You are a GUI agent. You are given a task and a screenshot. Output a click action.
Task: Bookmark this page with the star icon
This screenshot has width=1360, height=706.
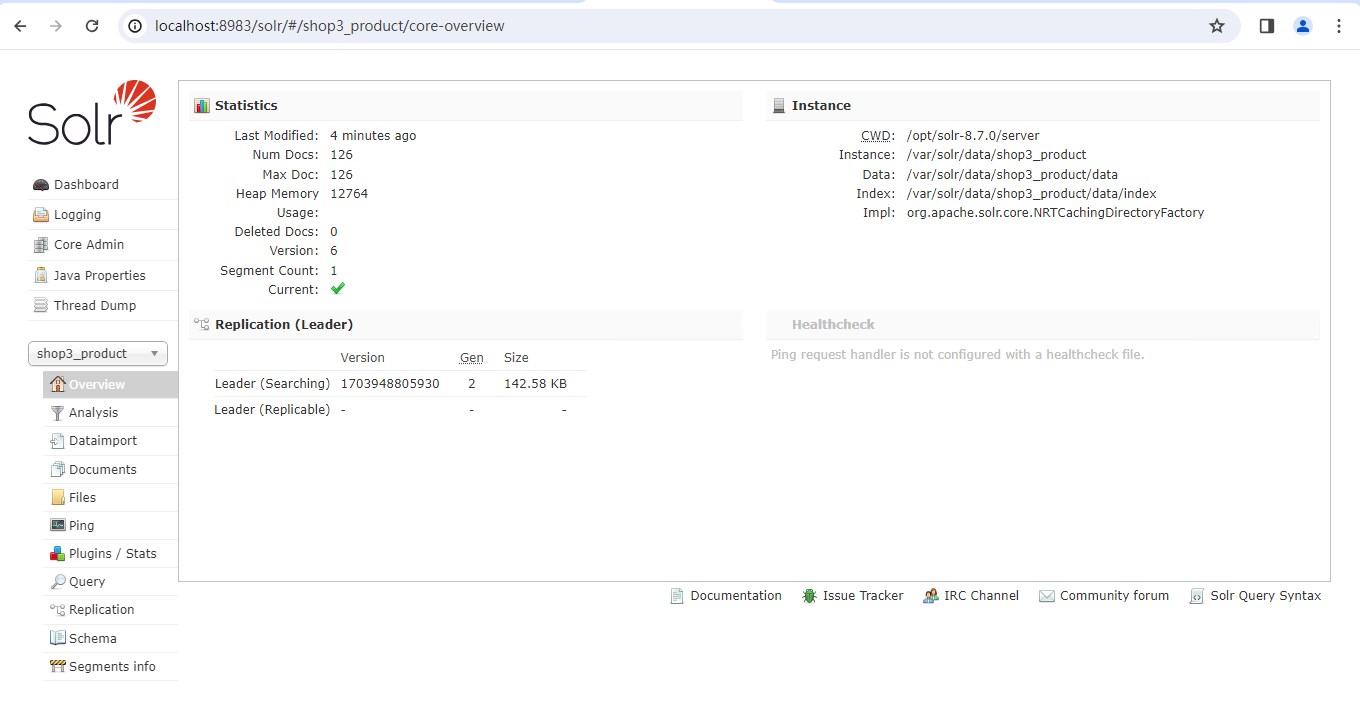(x=1217, y=26)
